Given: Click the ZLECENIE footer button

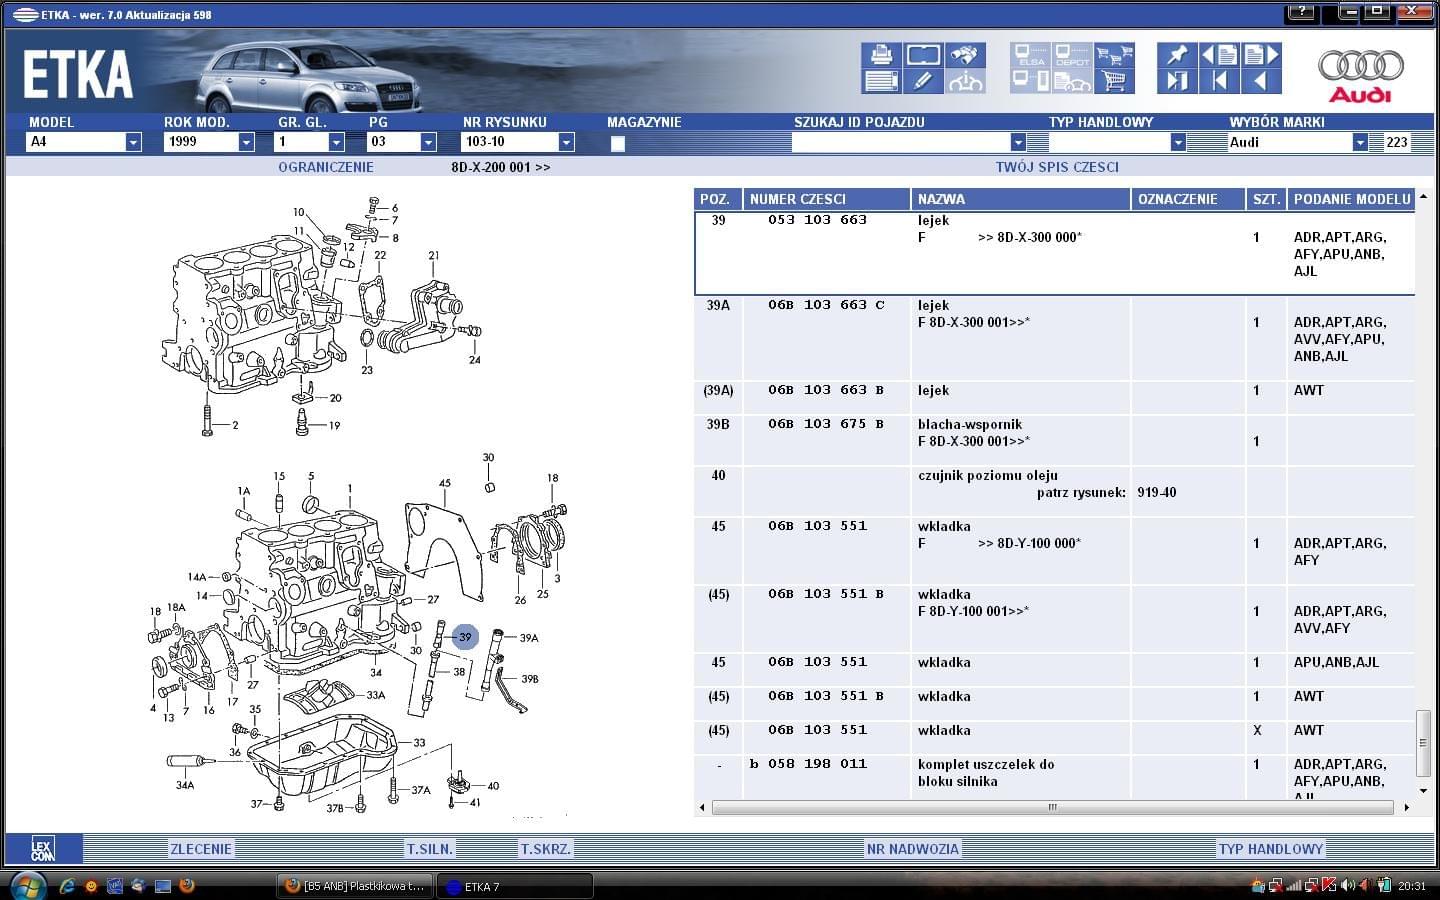Looking at the screenshot, I should (201, 849).
